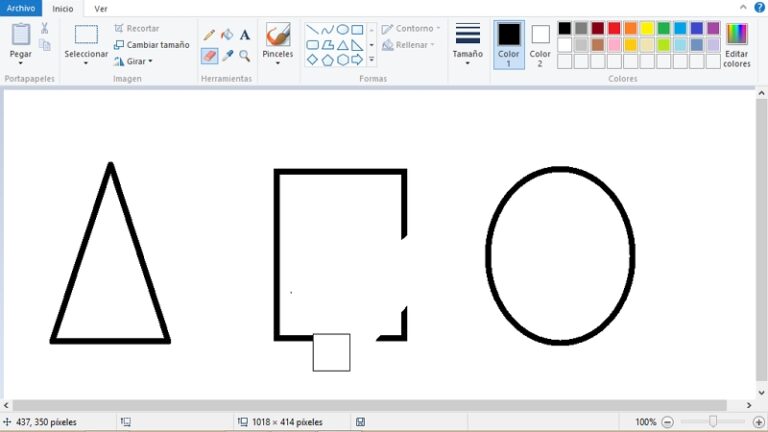Pick the green color swatch

coord(664,28)
